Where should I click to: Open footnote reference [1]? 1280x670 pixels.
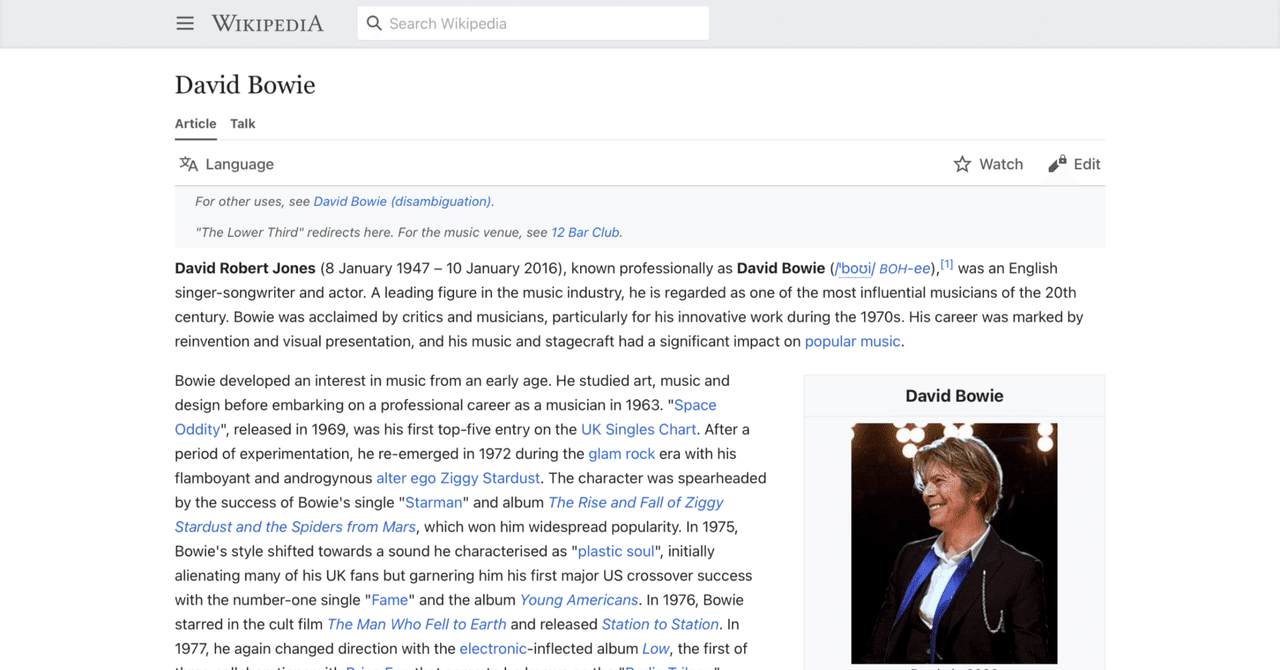pos(947,265)
